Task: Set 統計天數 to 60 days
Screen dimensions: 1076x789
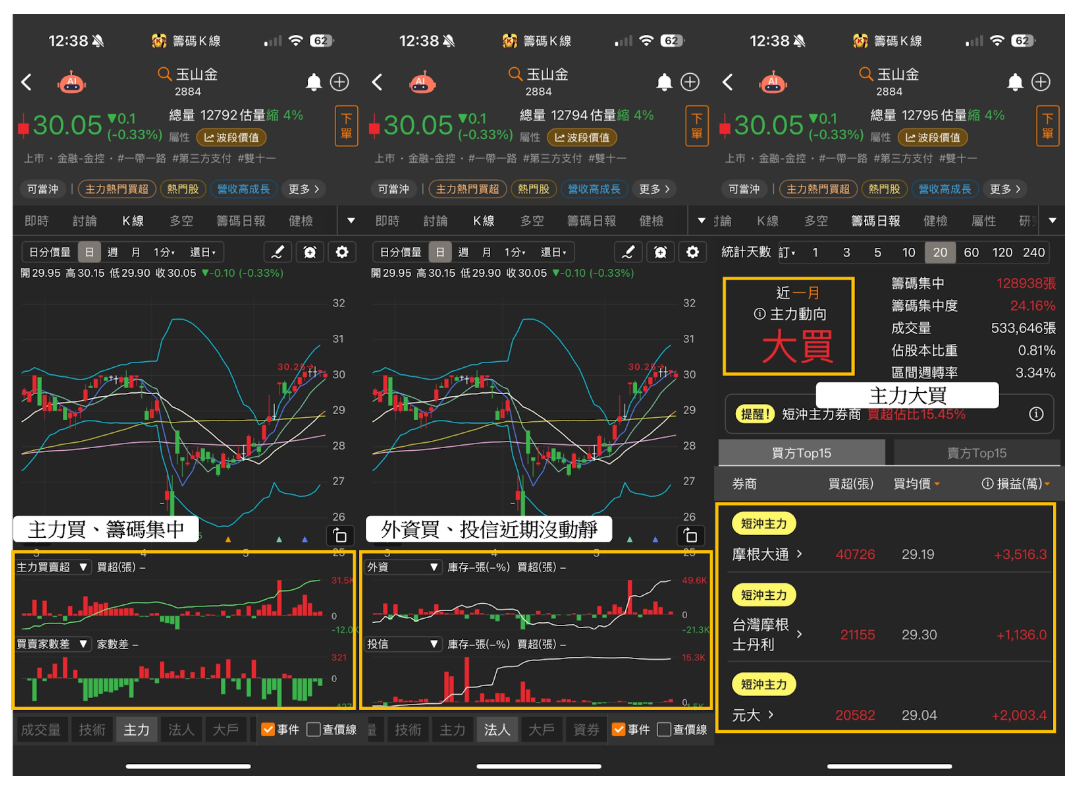Action: coord(971,252)
